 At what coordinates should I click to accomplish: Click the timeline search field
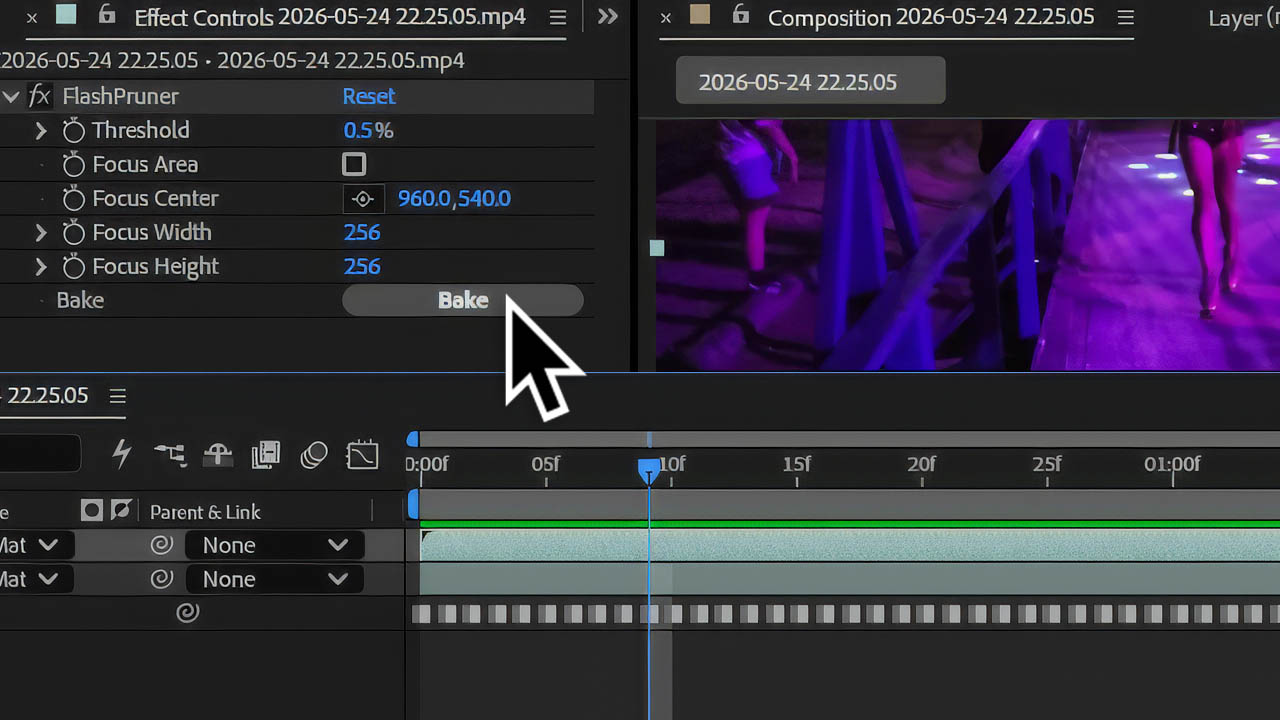pyautogui.click(x=40, y=454)
